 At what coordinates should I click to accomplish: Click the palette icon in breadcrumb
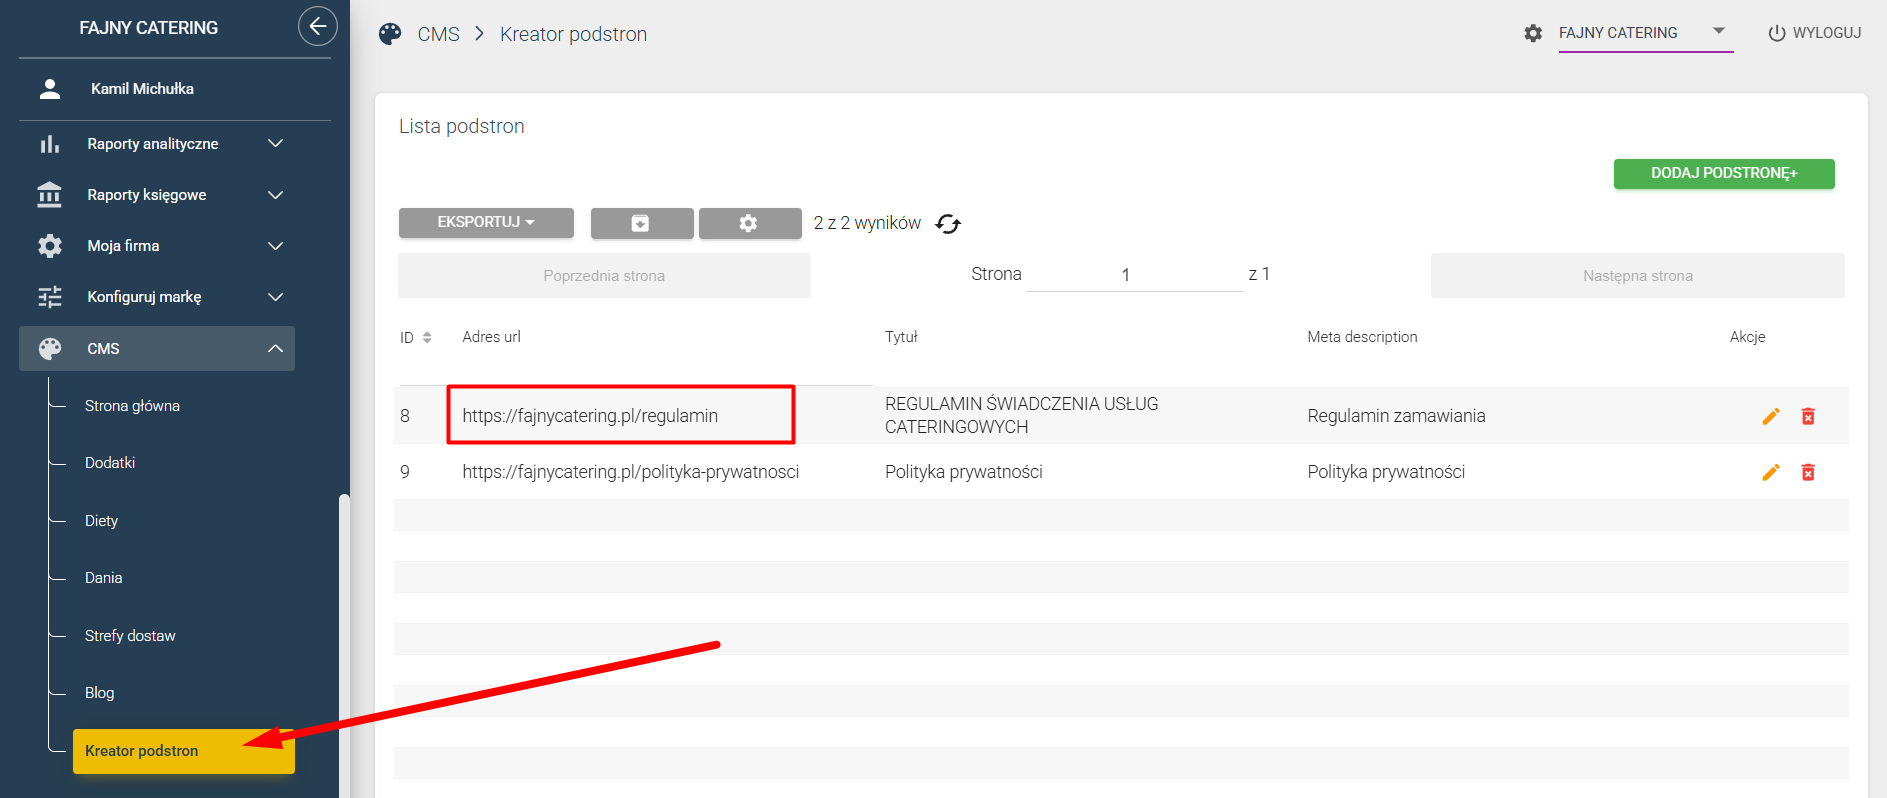click(x=390, y=34)
